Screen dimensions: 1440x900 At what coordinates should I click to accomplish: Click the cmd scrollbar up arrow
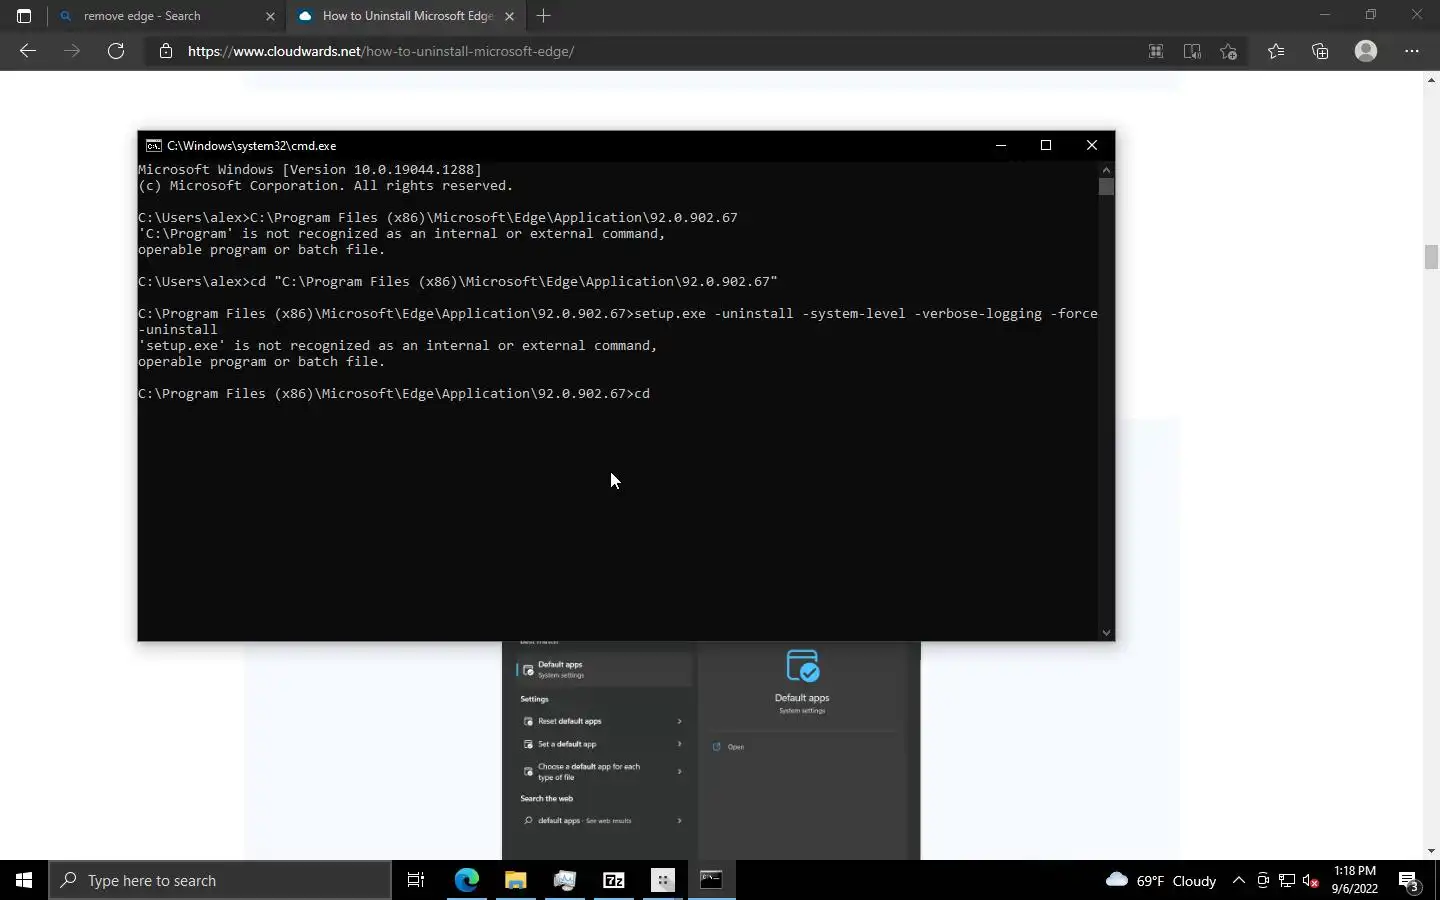(x=1106, y=169)
